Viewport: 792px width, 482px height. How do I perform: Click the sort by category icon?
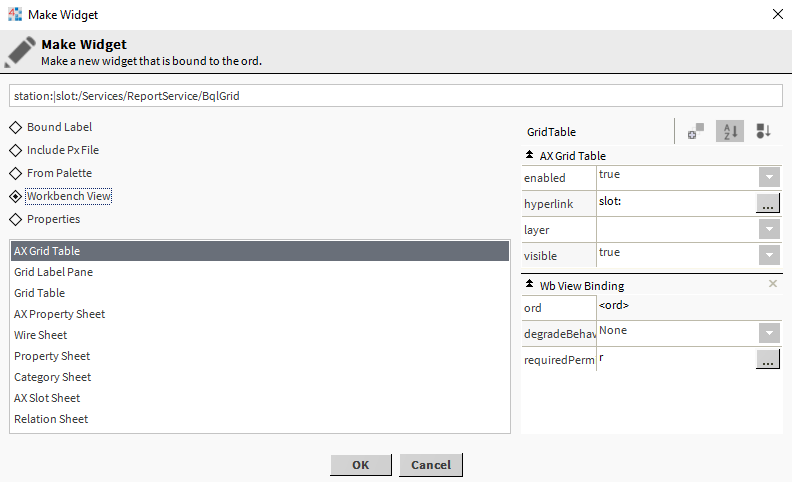click(764, 131)
